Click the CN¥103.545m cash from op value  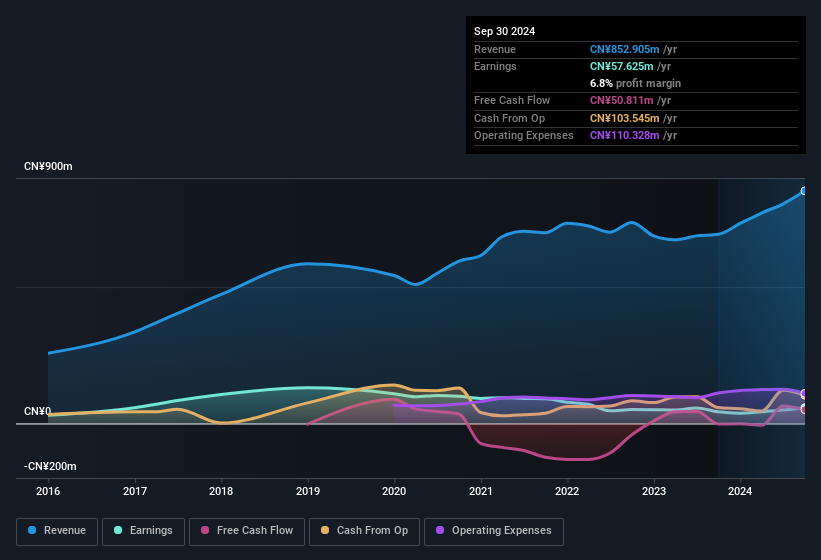(625, 118)
